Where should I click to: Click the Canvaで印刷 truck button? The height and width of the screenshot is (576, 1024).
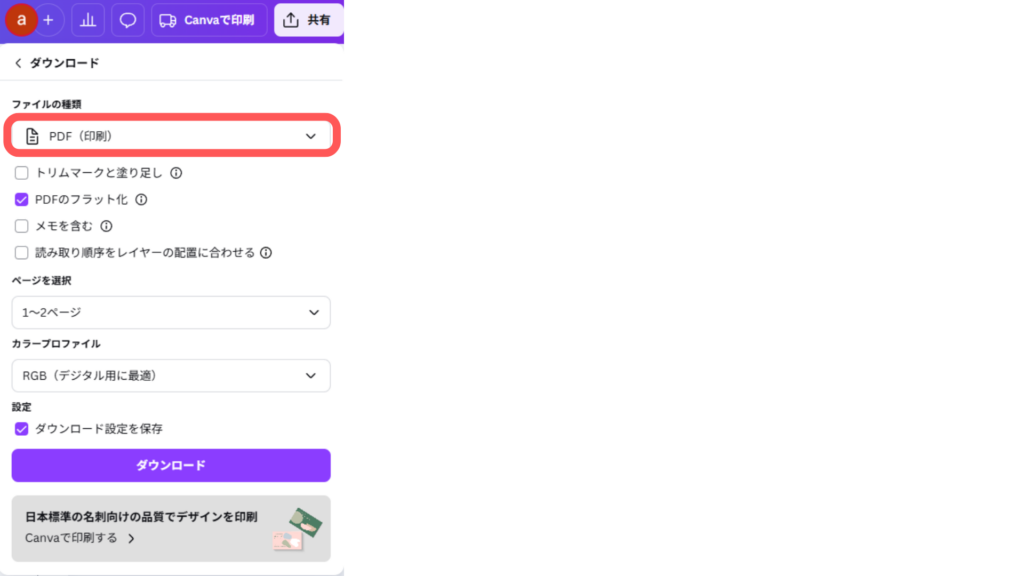click(209, 20)
